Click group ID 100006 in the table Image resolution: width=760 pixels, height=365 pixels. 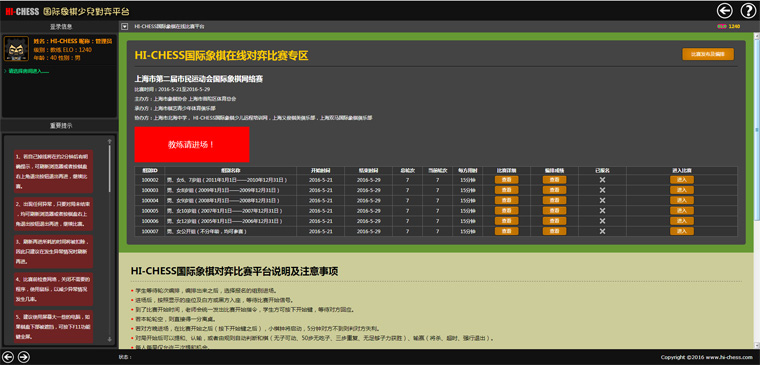point(150,221)
